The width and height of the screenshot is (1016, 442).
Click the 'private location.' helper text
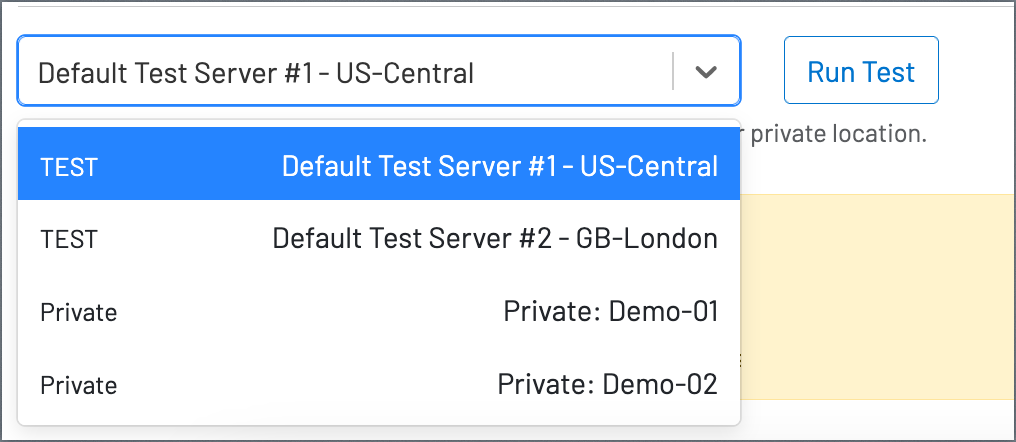coord(838,134)
